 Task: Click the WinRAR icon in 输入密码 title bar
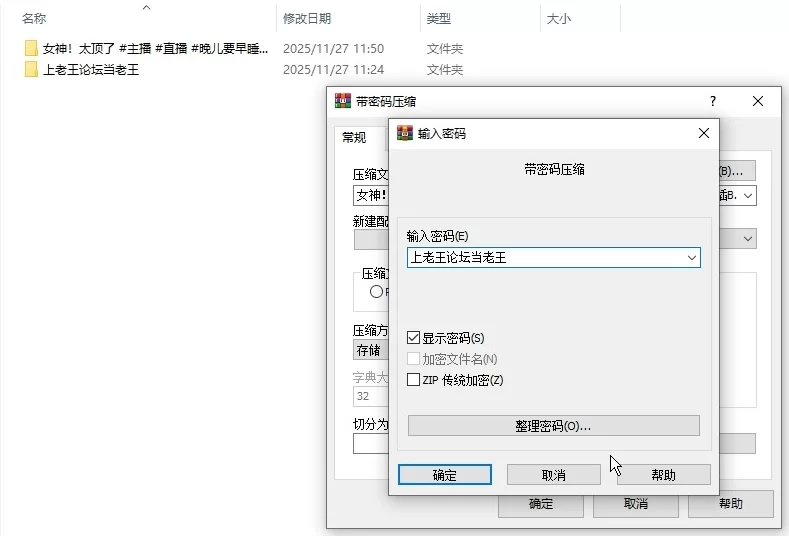point(405,133)
